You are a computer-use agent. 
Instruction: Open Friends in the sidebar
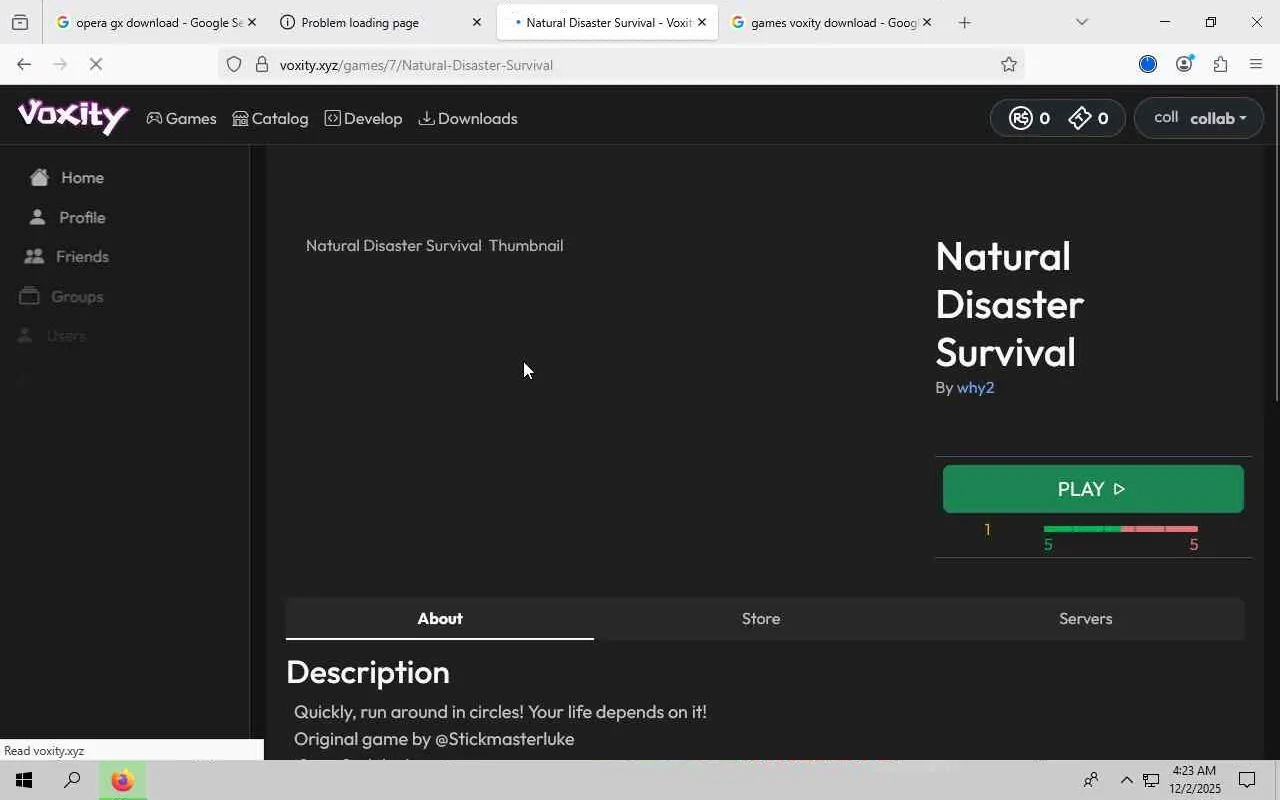pyautogui.click(x=67, y=257)
